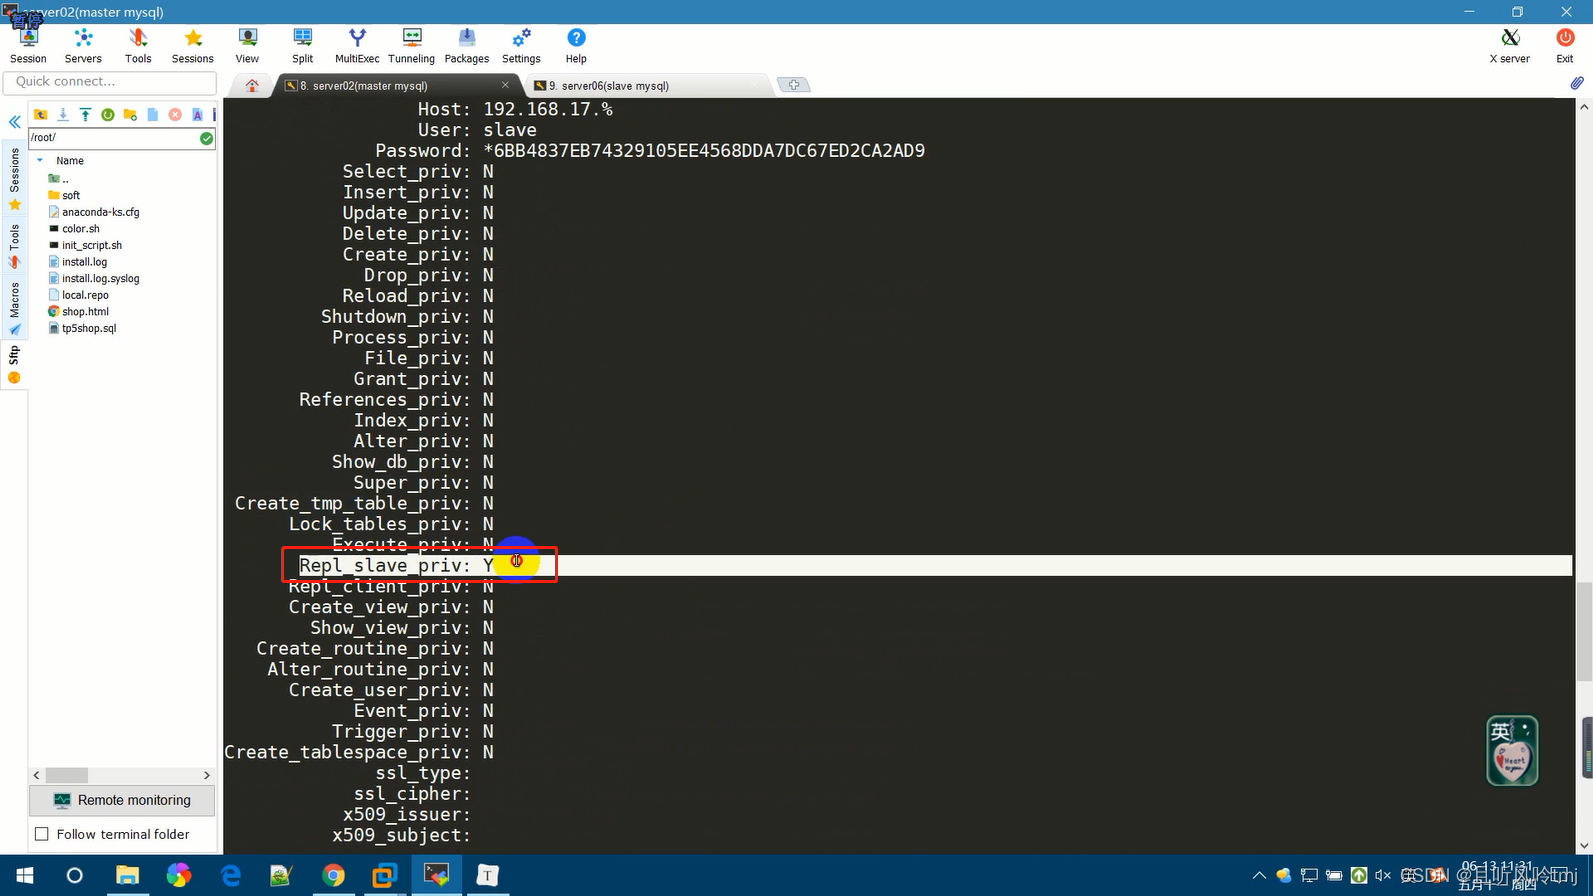Screen dimensions: 1593x896
Task: Open Microsoft Edge from taskbar
Action: pyautogui.click(x=231, y=876)
